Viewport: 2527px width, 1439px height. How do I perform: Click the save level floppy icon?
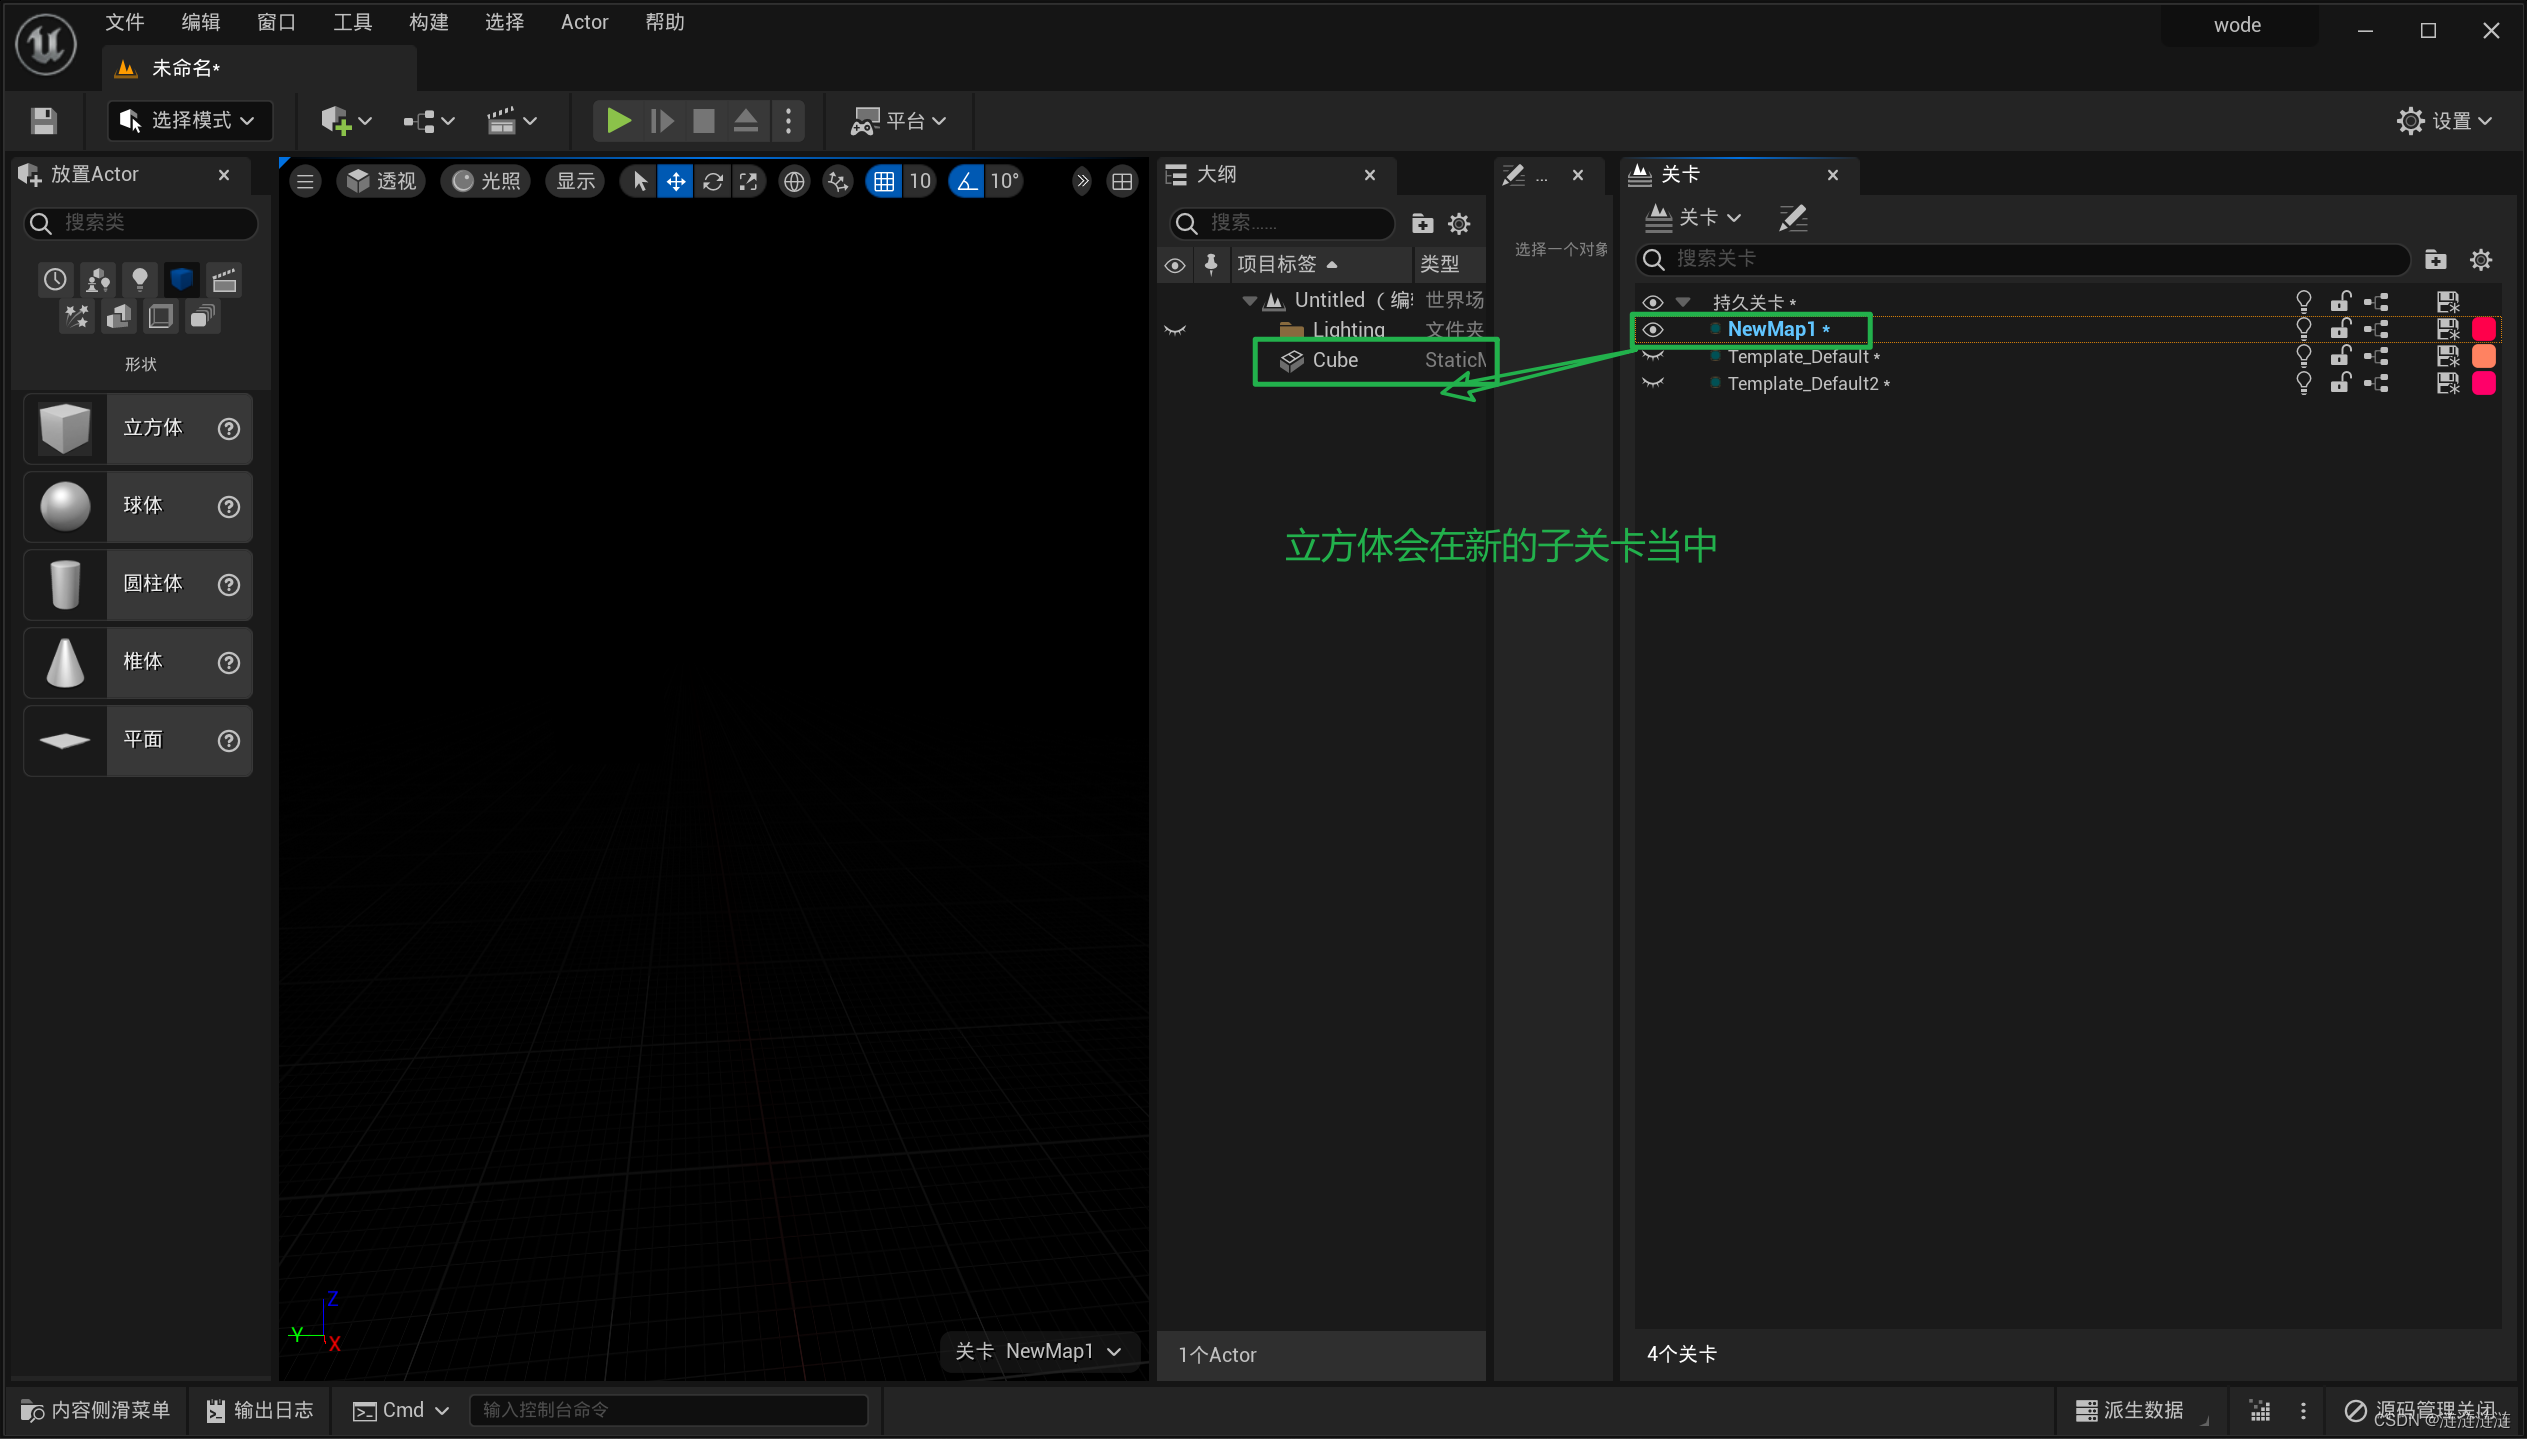pyautogui.click(x=43, y=121)
